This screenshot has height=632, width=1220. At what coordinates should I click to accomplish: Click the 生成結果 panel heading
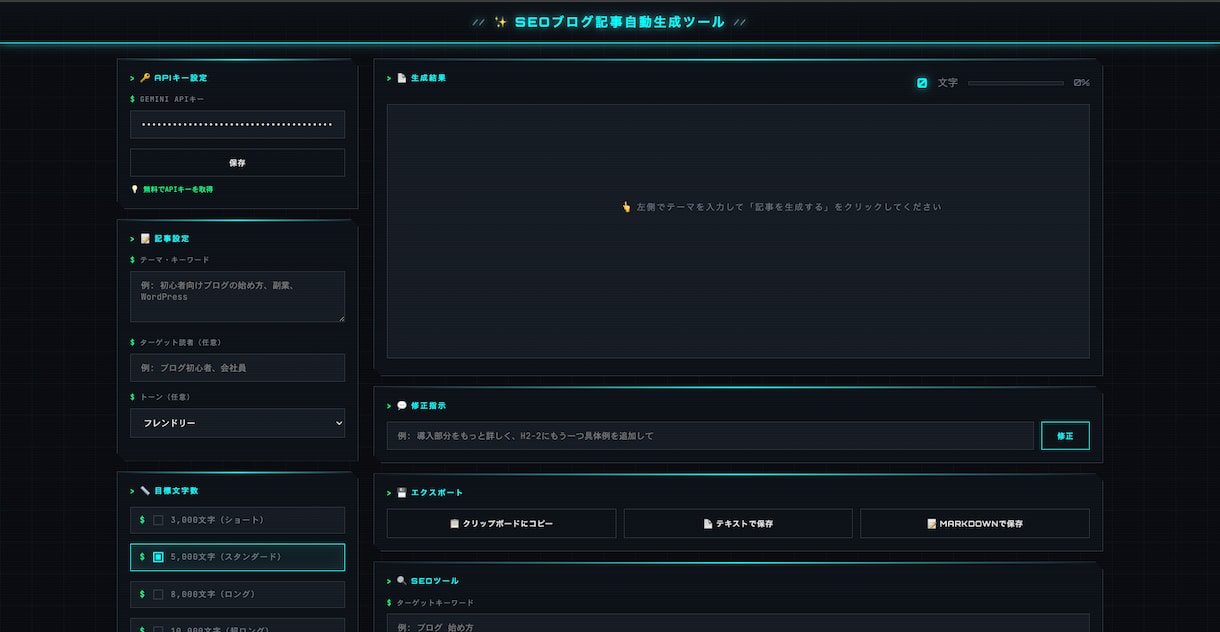tap(428, 78)
